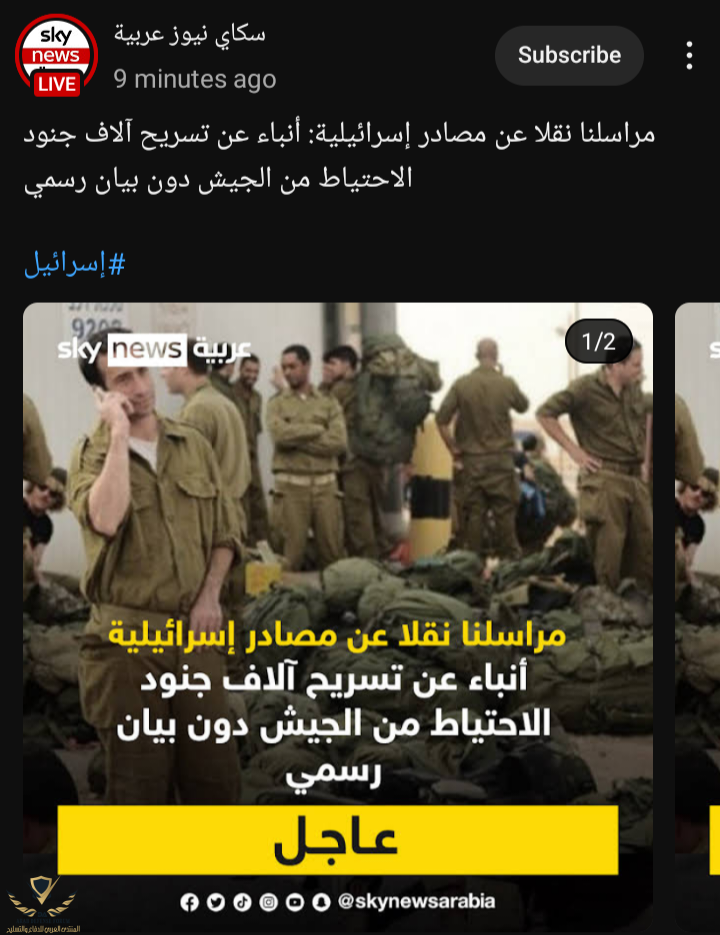This screenshot has width=720, height=935.
Task: Click the 1/2 image counter badge
Action: click(599, 342)
